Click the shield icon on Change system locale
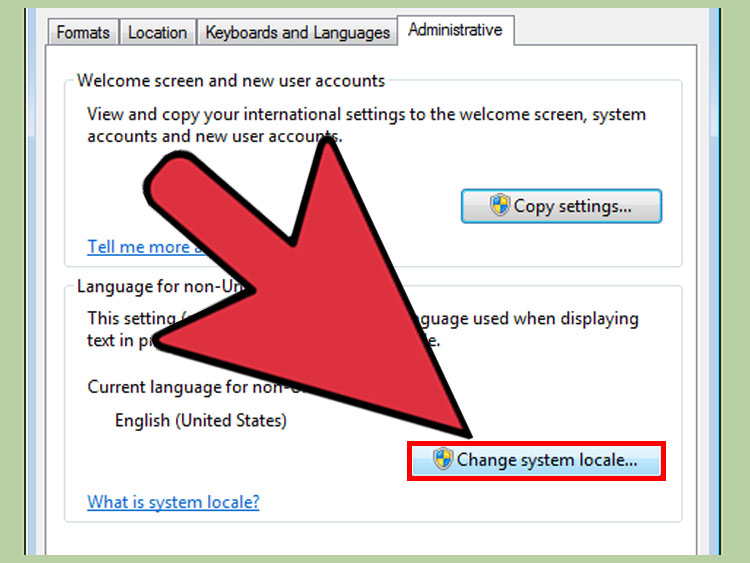 click(x=443, y=459)
